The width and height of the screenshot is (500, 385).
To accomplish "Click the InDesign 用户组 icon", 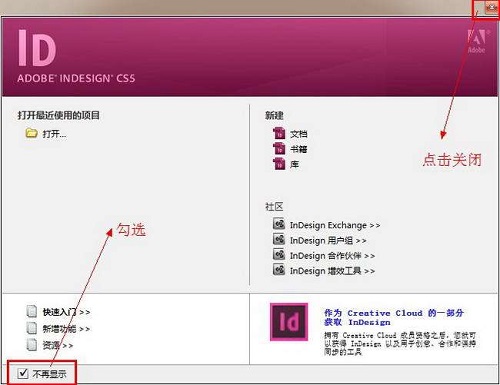I will pyautogui.click(x=279, y=239).
